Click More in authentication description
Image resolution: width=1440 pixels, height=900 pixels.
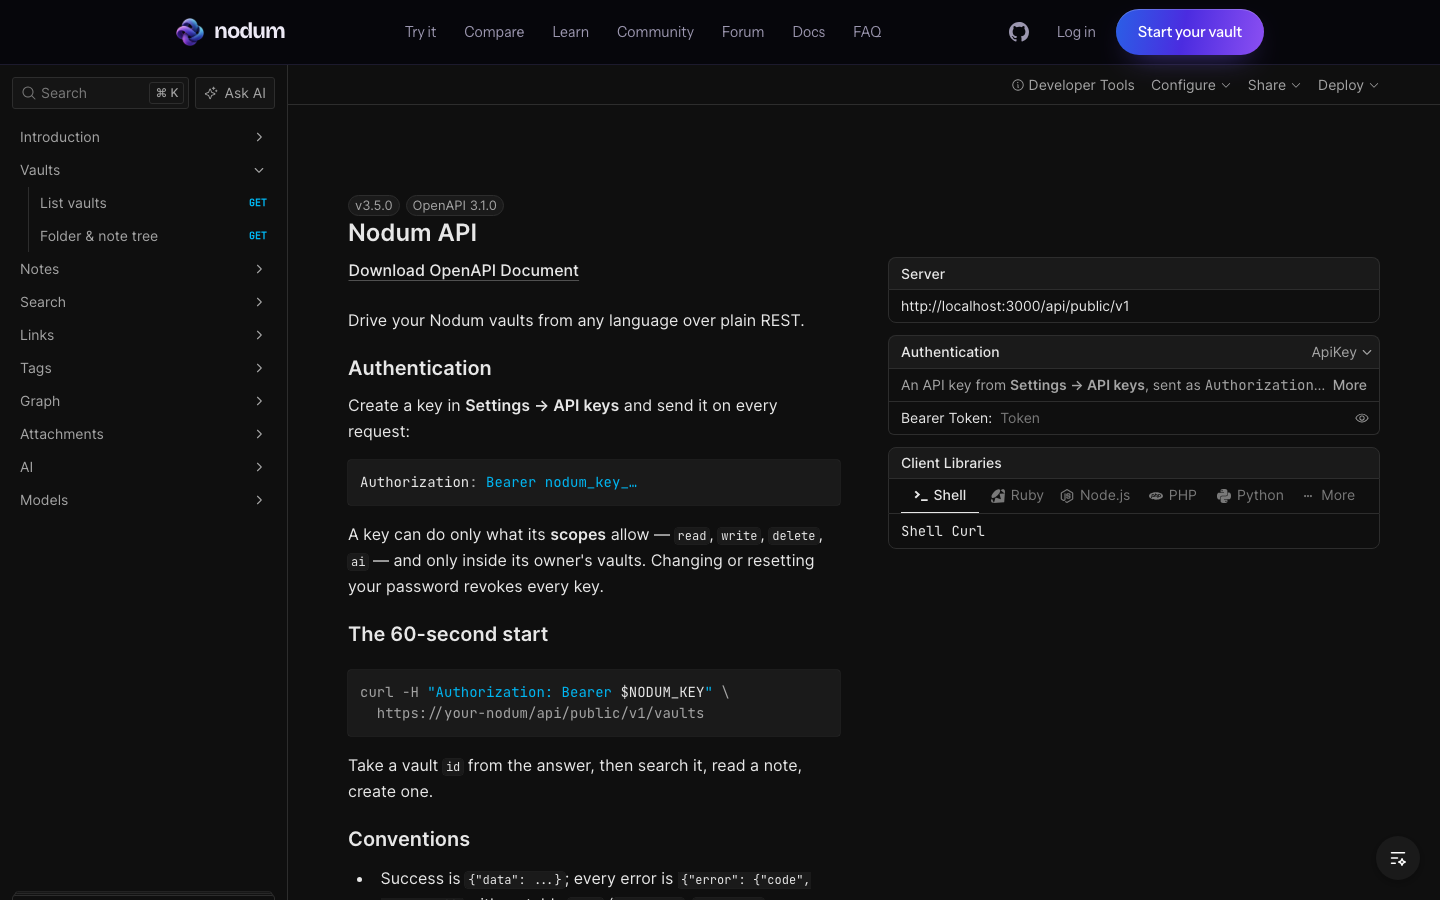(x=1349, y=385)
